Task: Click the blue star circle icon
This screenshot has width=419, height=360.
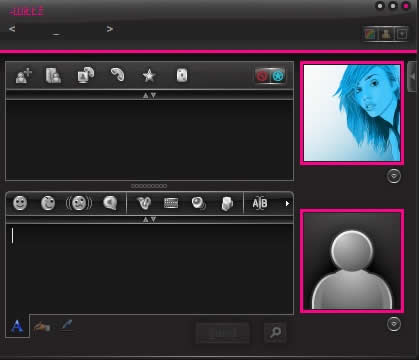Action: [x=278, y=76]
